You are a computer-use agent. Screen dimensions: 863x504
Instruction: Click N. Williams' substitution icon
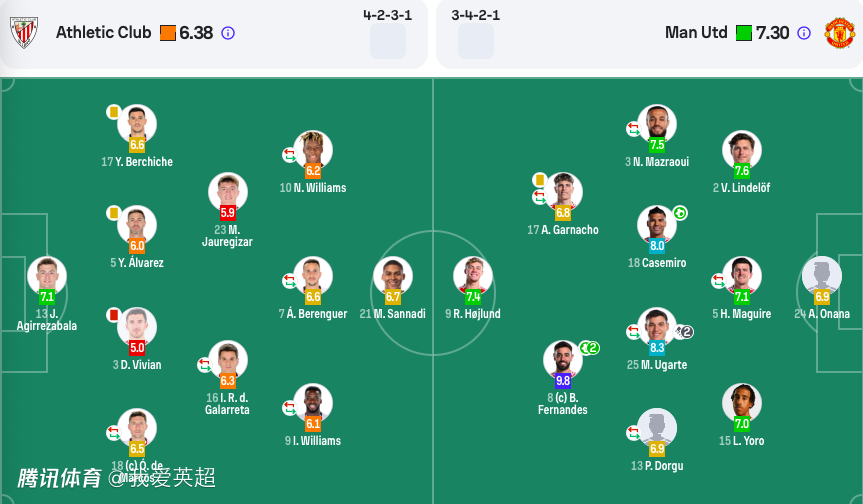tap(289, 154)
